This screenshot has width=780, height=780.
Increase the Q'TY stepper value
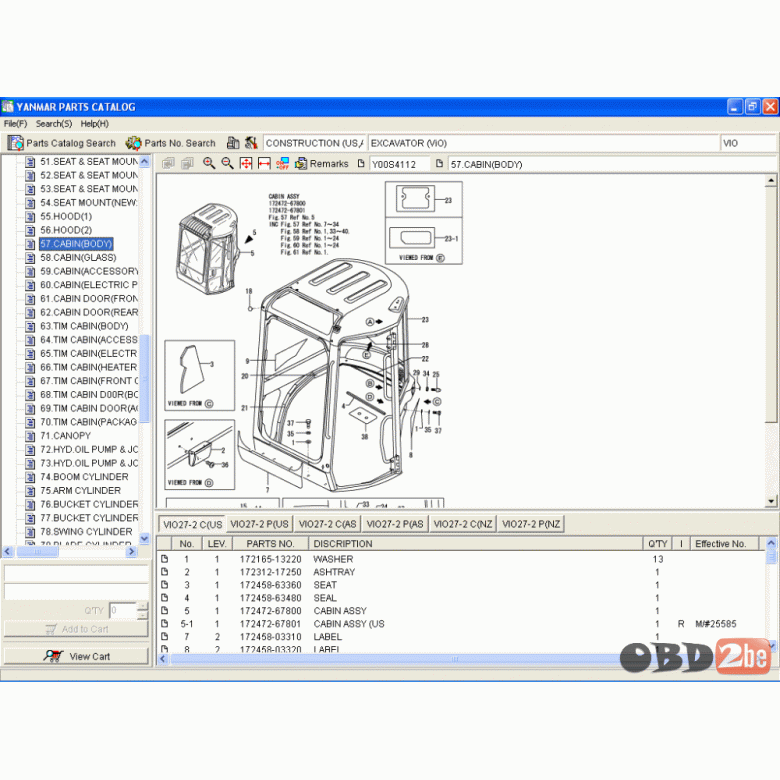point(142,606)
